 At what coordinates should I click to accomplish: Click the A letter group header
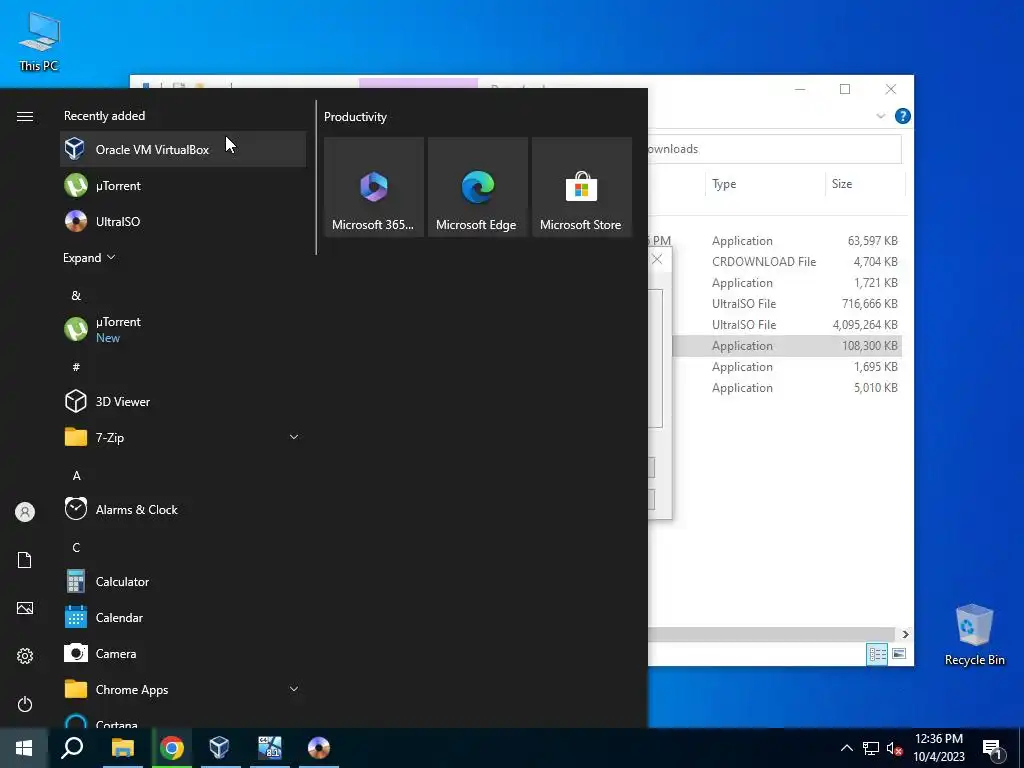76,475
